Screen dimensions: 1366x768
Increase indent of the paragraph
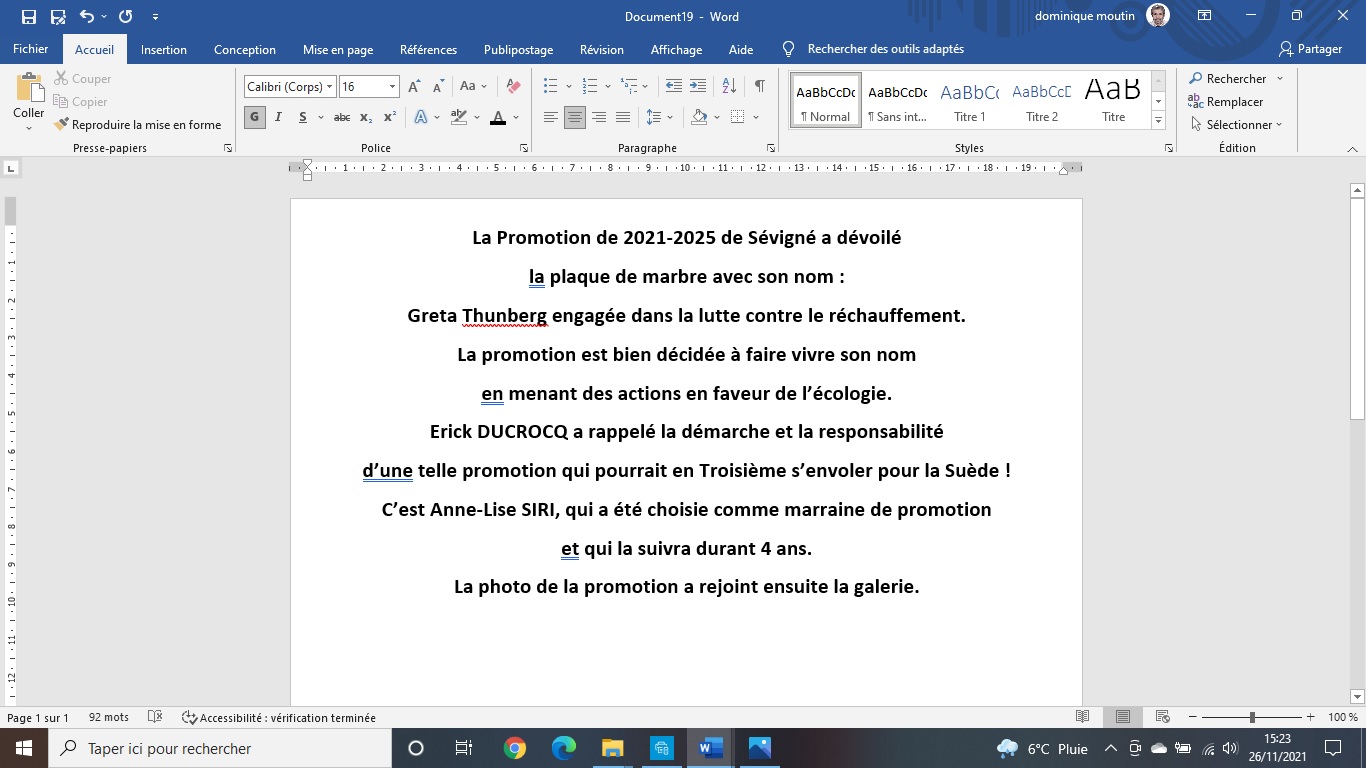pyautogui.click(x=698, y=87)
